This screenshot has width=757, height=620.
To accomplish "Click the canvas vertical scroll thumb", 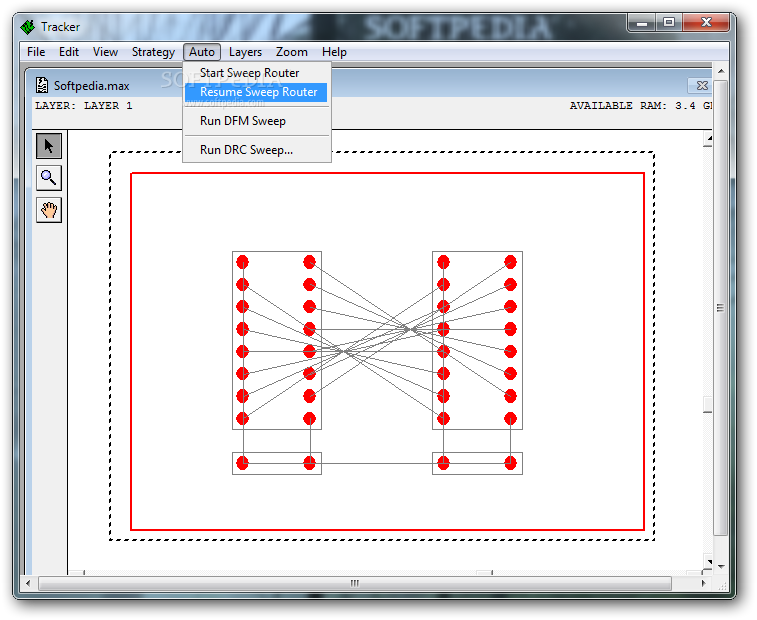I will (708, 405).
